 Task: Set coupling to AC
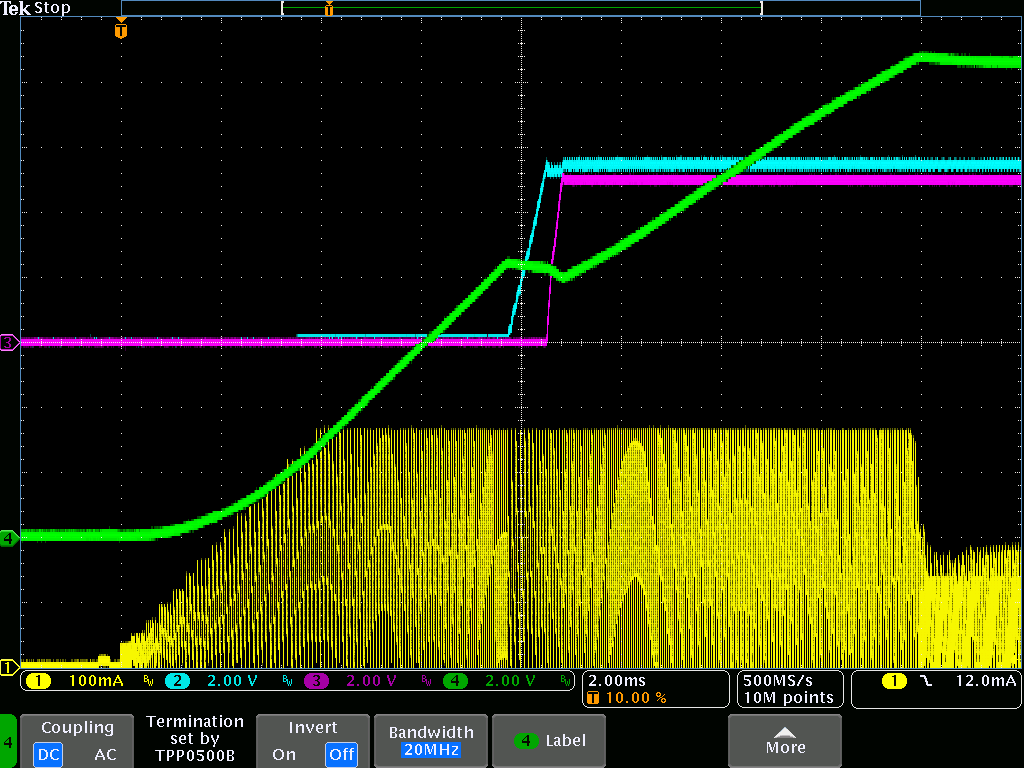click(x=105, y=754)
